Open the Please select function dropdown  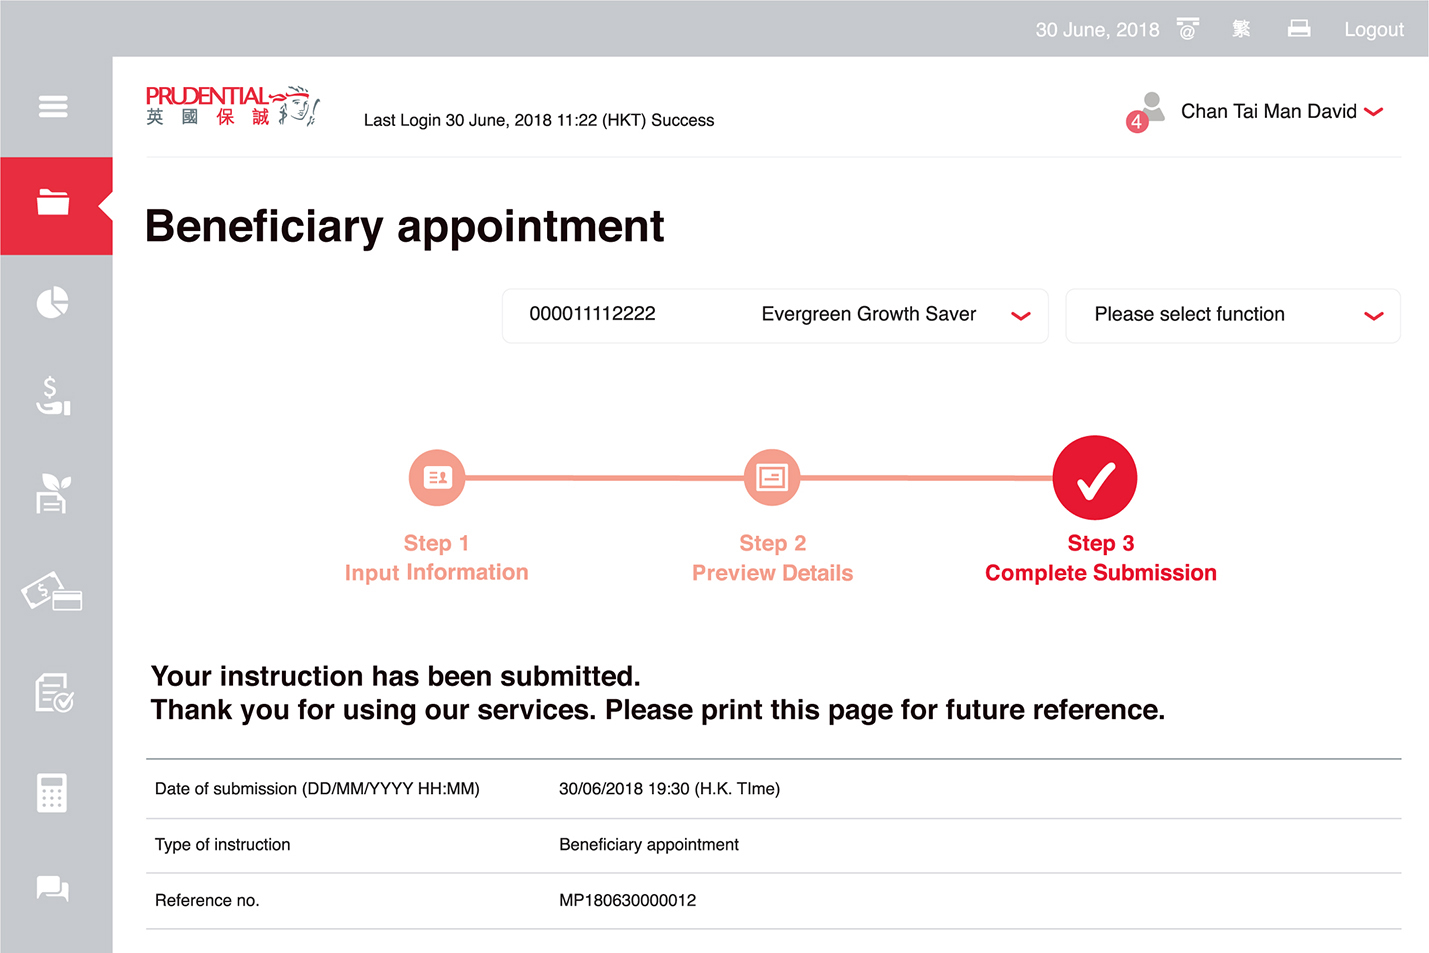(1233, 315)
